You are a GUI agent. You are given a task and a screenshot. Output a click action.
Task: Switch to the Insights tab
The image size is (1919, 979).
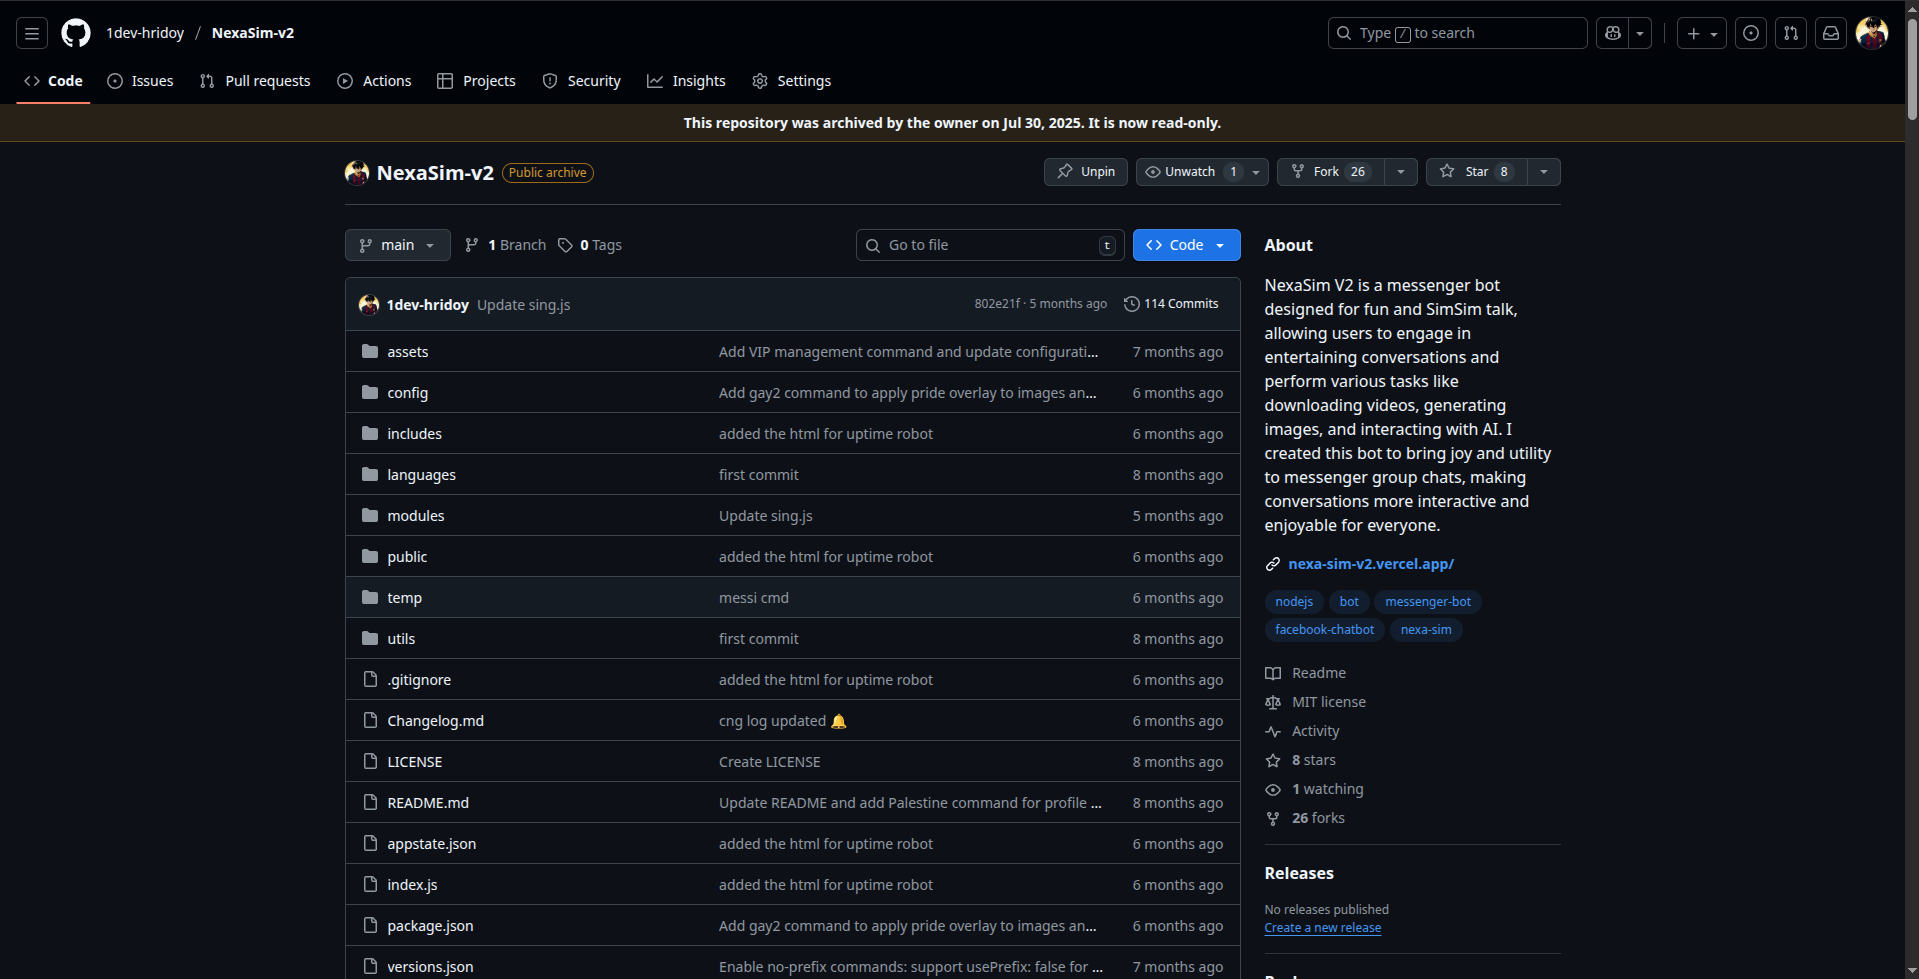pyautogui.click(x=686, y=81)
